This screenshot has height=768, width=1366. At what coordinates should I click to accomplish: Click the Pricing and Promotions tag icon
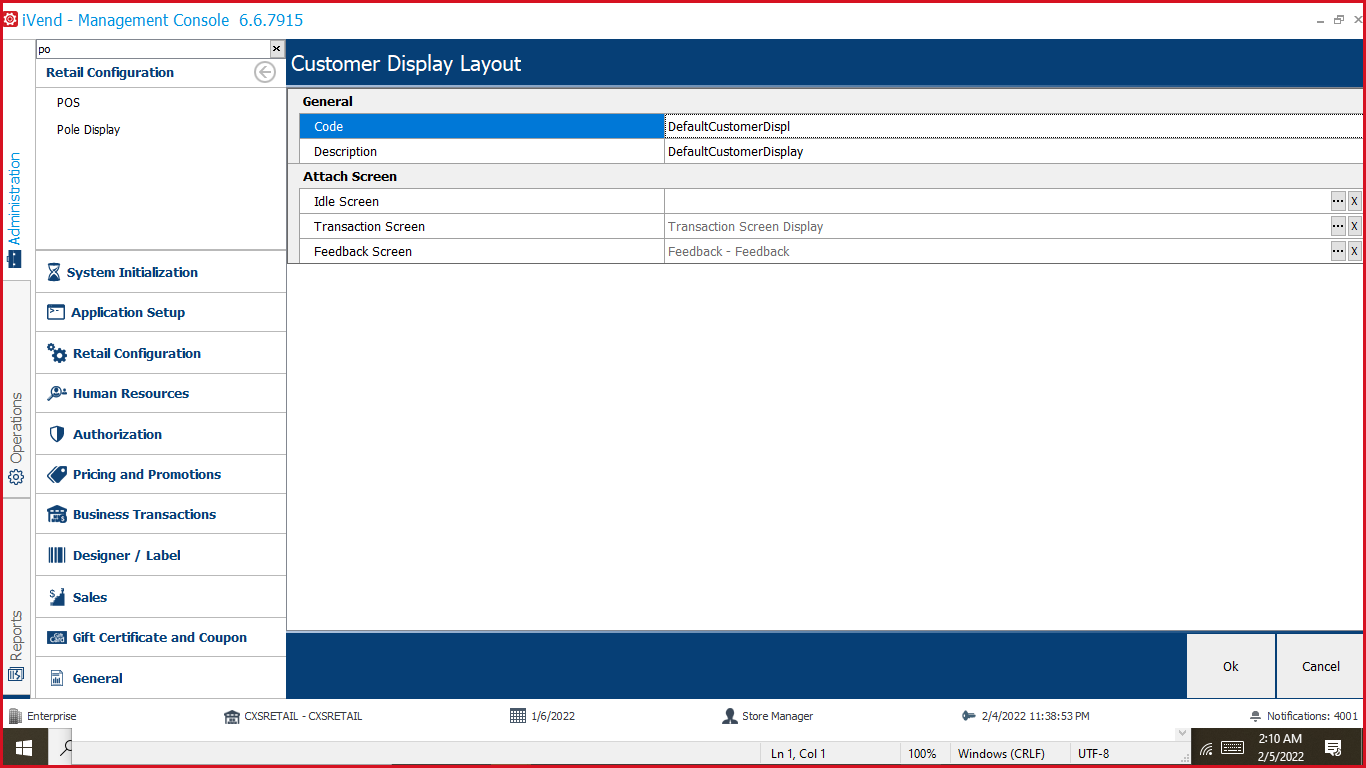pyautogui.click(x=57, y=474)
